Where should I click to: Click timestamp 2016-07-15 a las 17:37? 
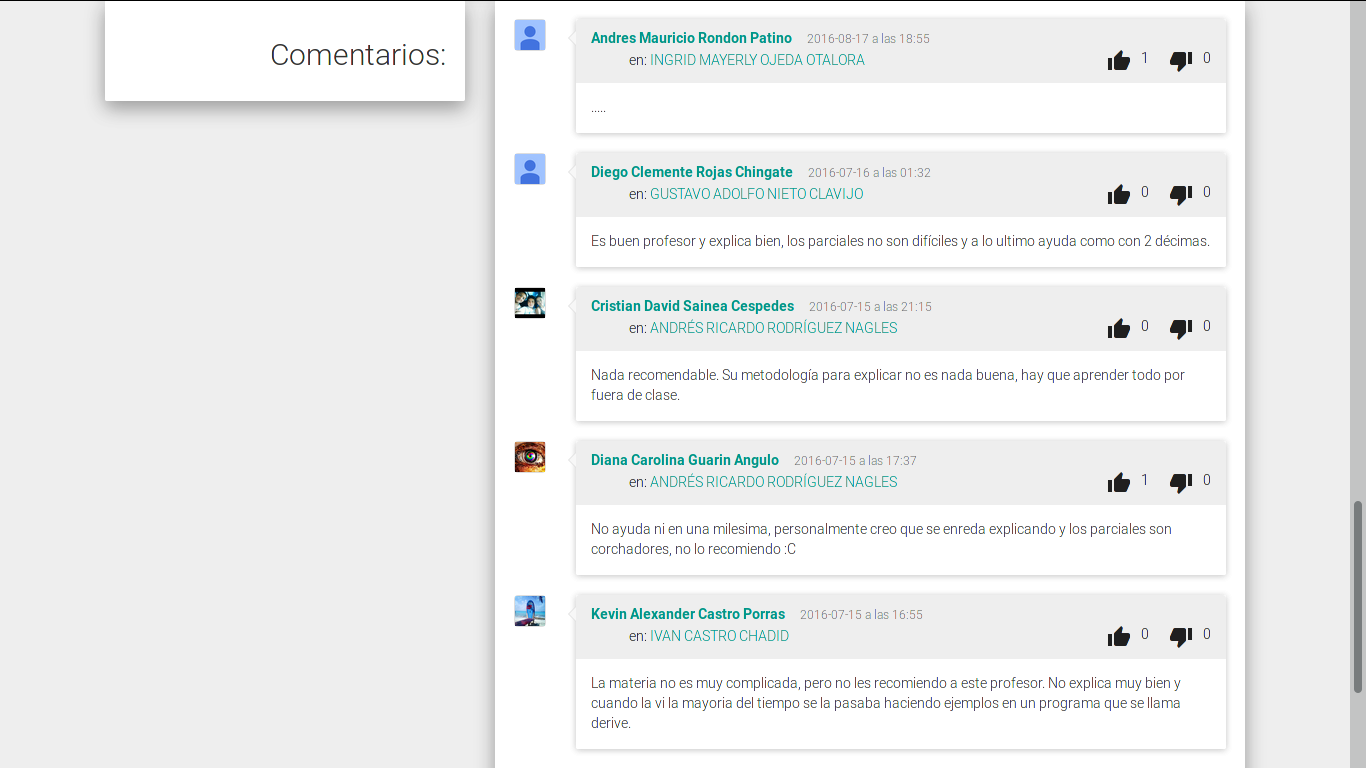[x=855, y=461]
